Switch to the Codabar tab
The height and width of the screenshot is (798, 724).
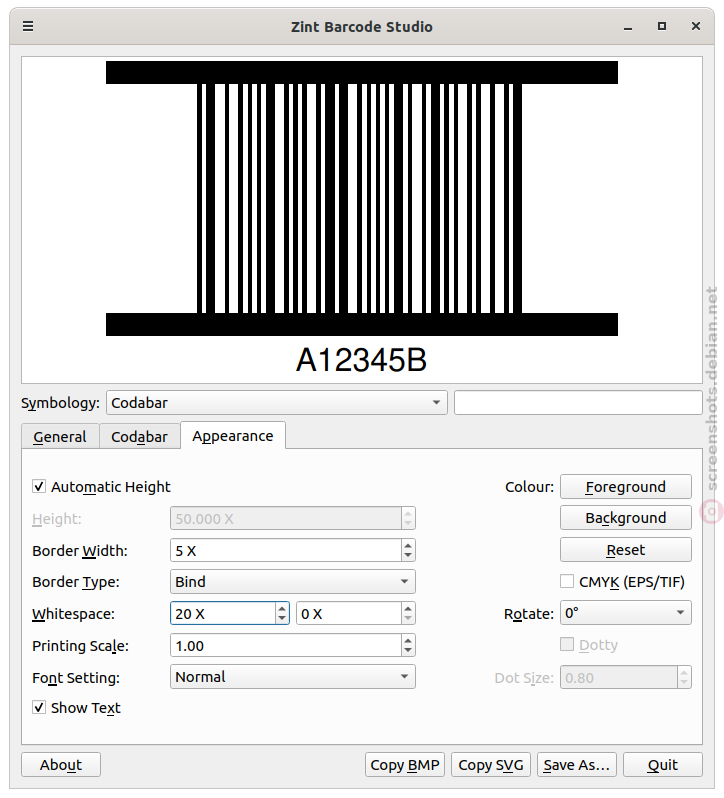coord(139,437)
